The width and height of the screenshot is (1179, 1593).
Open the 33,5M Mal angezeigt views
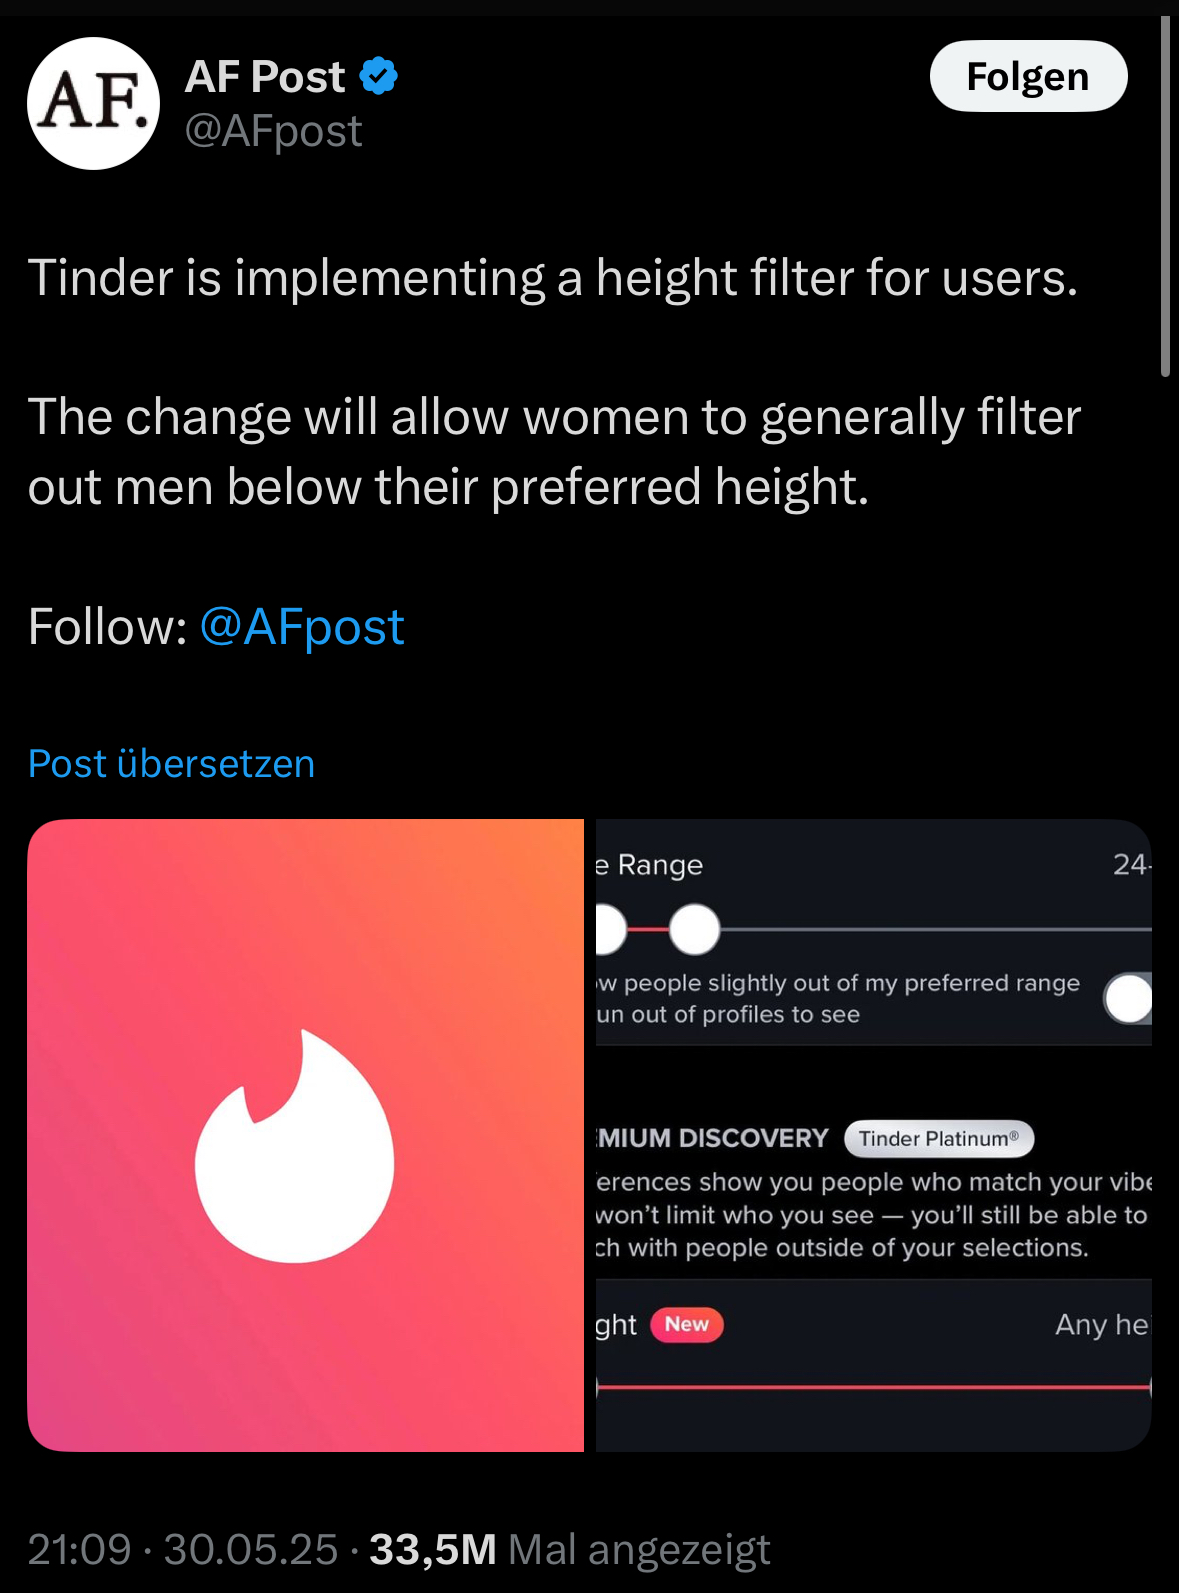point(570,1549)
